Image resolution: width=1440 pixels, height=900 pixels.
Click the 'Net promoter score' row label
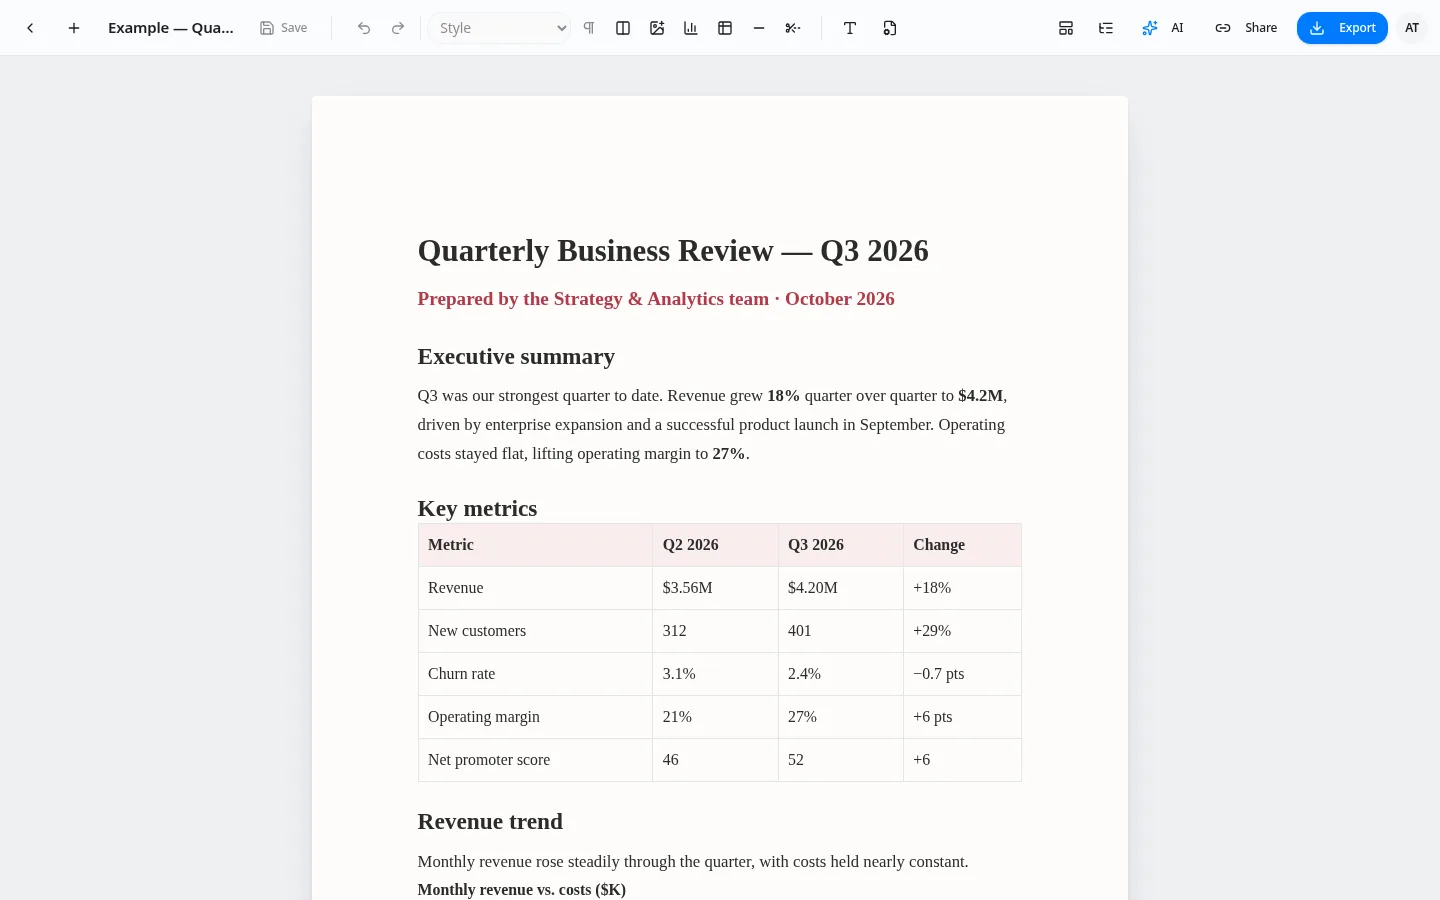[535, 760]
